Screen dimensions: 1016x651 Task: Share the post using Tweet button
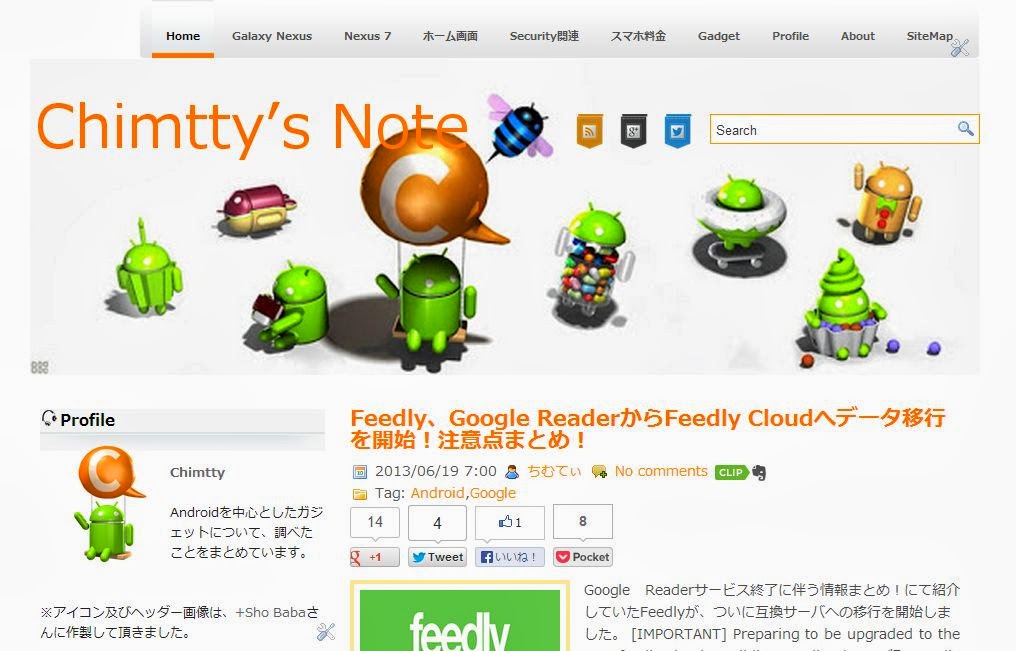437,557
